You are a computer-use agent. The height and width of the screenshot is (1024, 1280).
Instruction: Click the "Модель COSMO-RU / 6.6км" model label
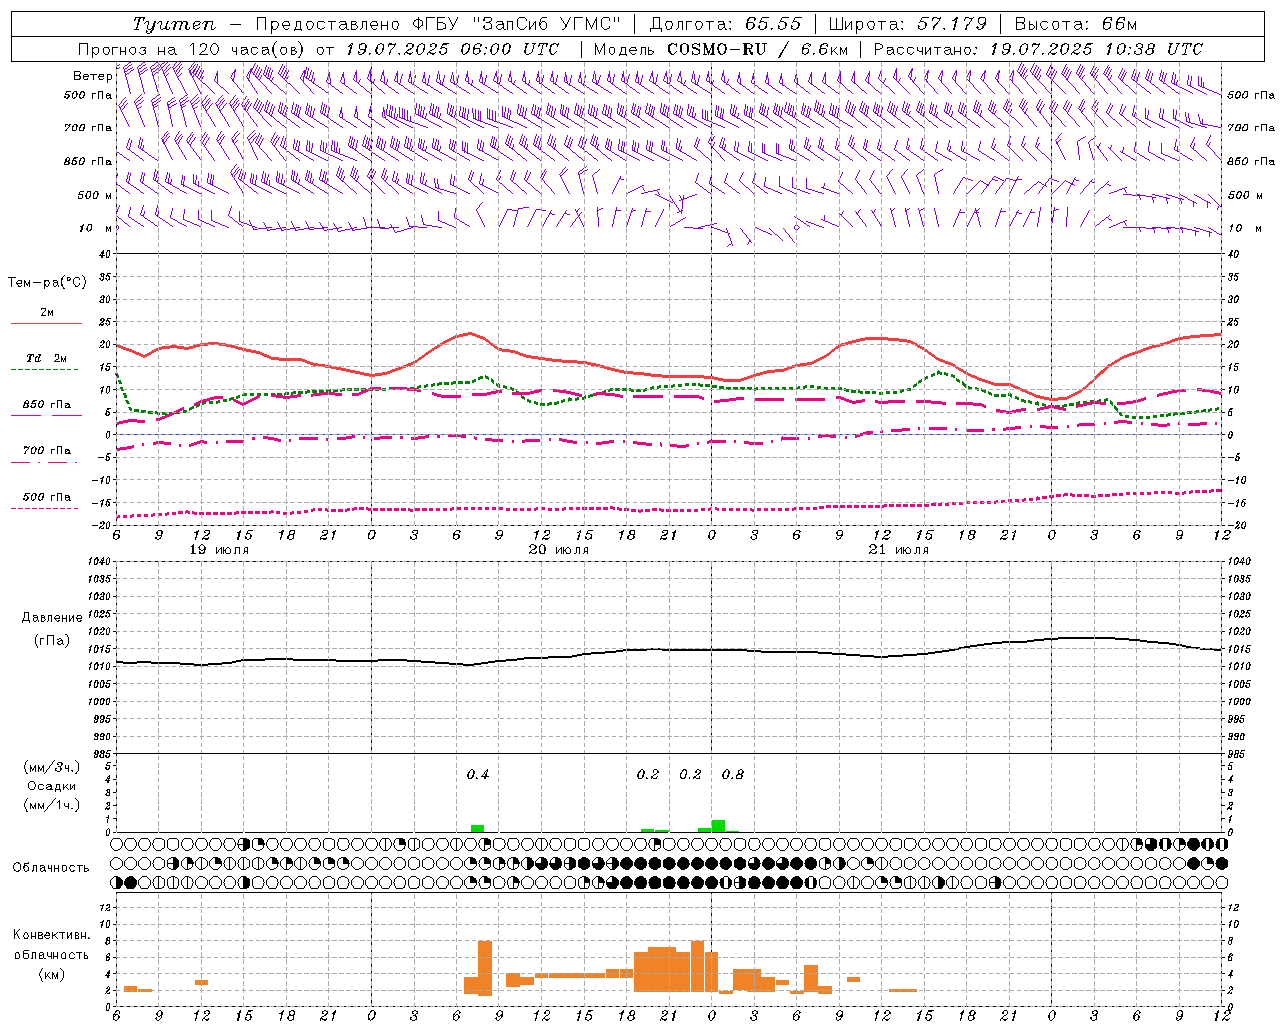click(x=721, y=49)
